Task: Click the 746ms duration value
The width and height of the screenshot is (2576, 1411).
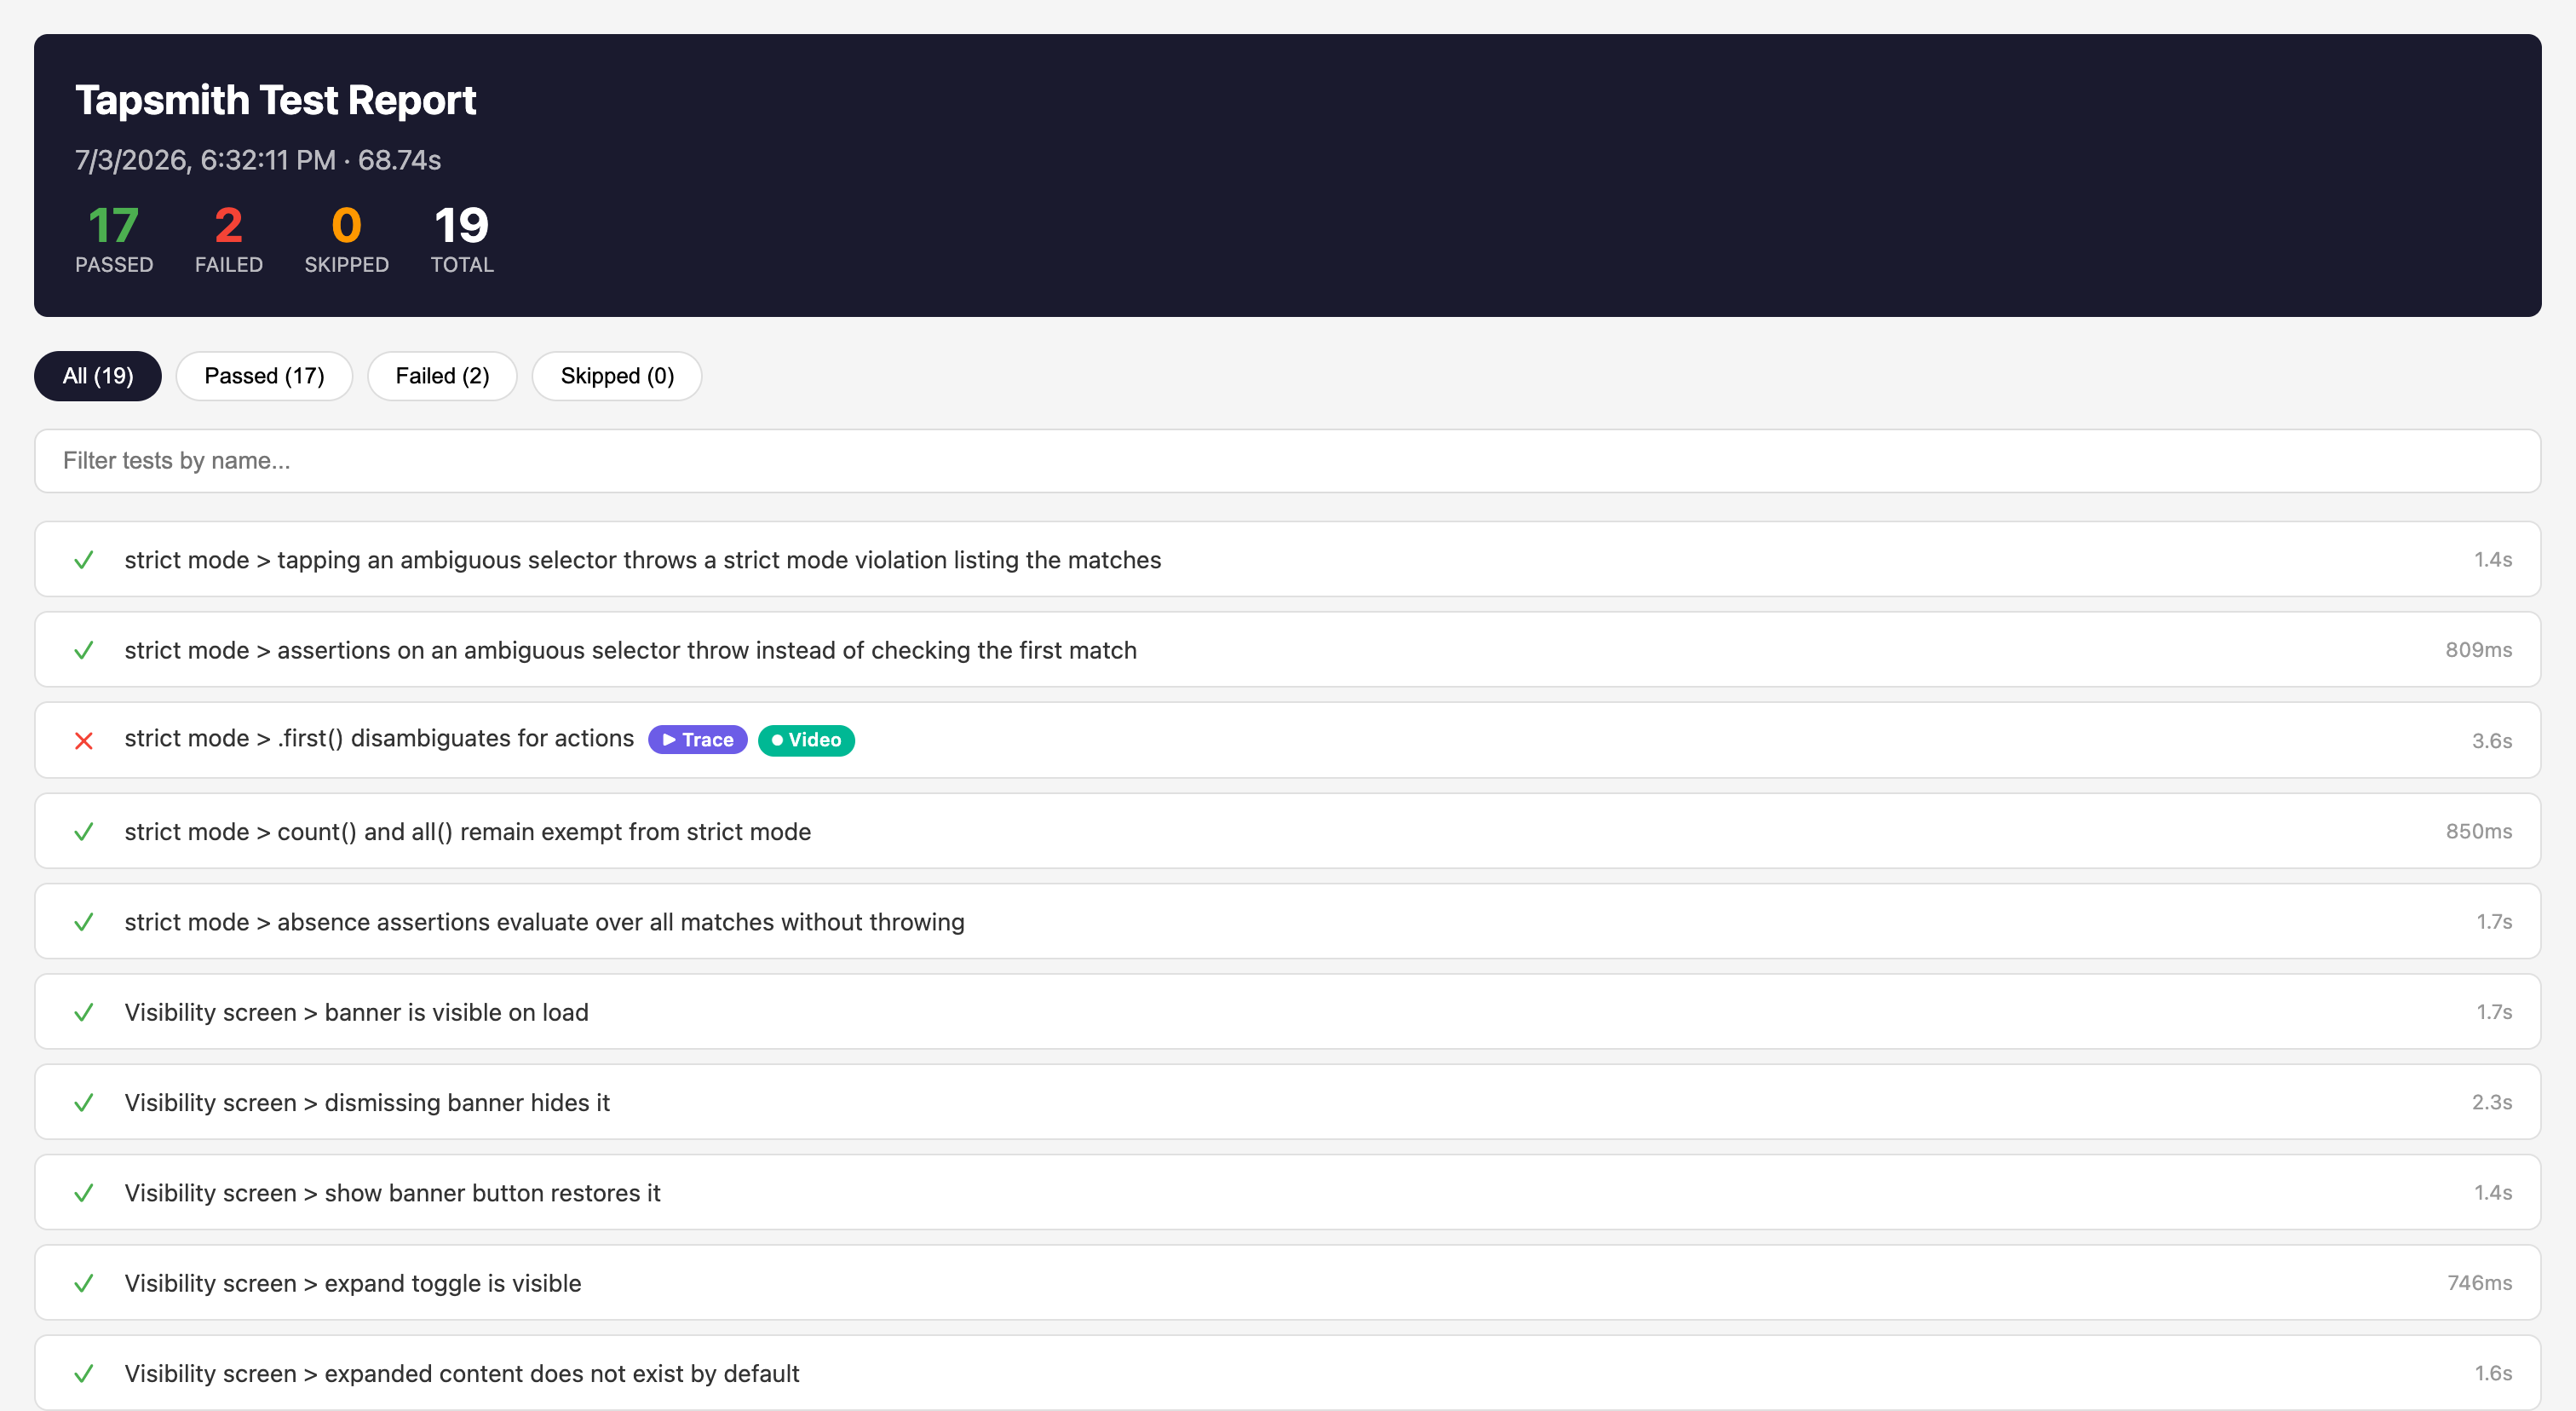Action: (2479, 1283)
